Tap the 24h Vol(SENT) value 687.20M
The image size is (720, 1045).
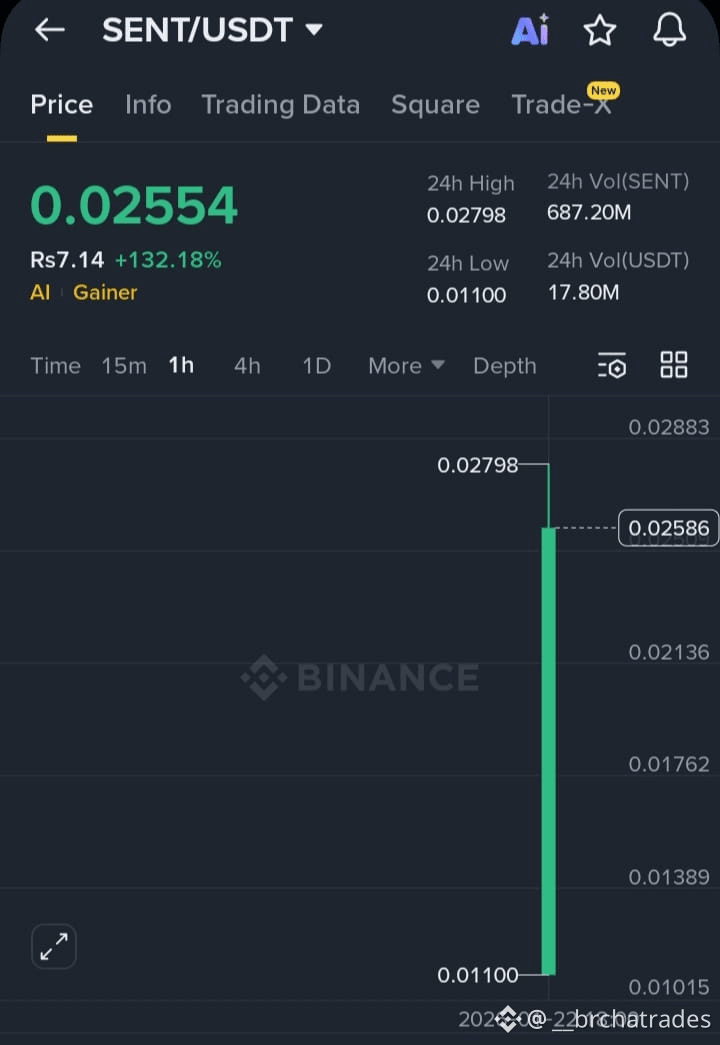(589, 213)
